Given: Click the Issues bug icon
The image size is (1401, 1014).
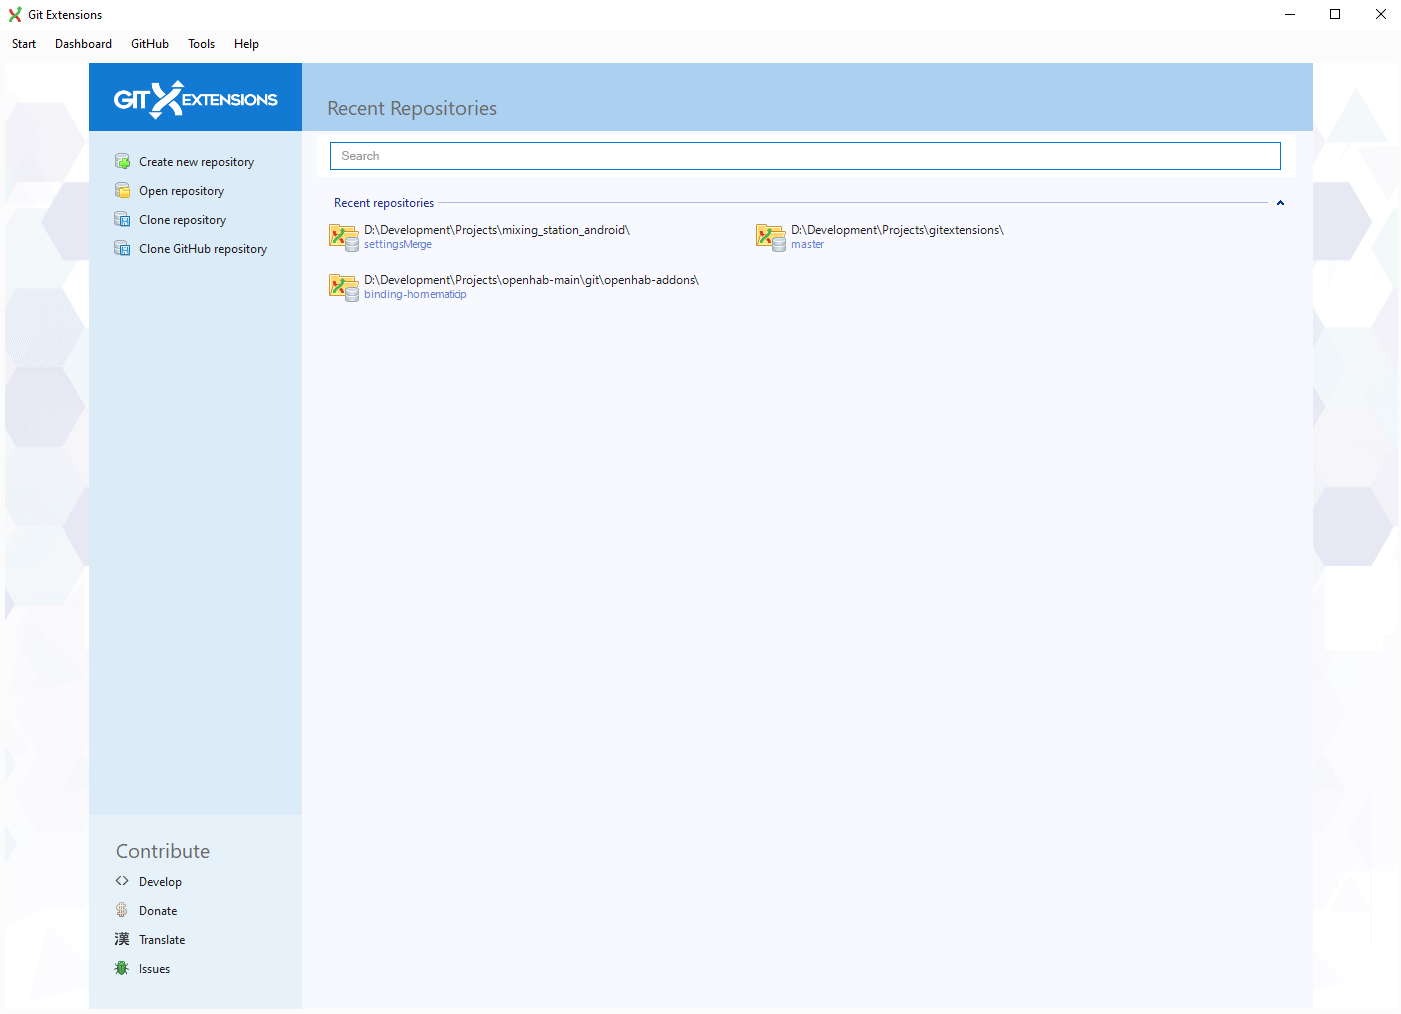Looking at the screenshot, I should point(121,968).
